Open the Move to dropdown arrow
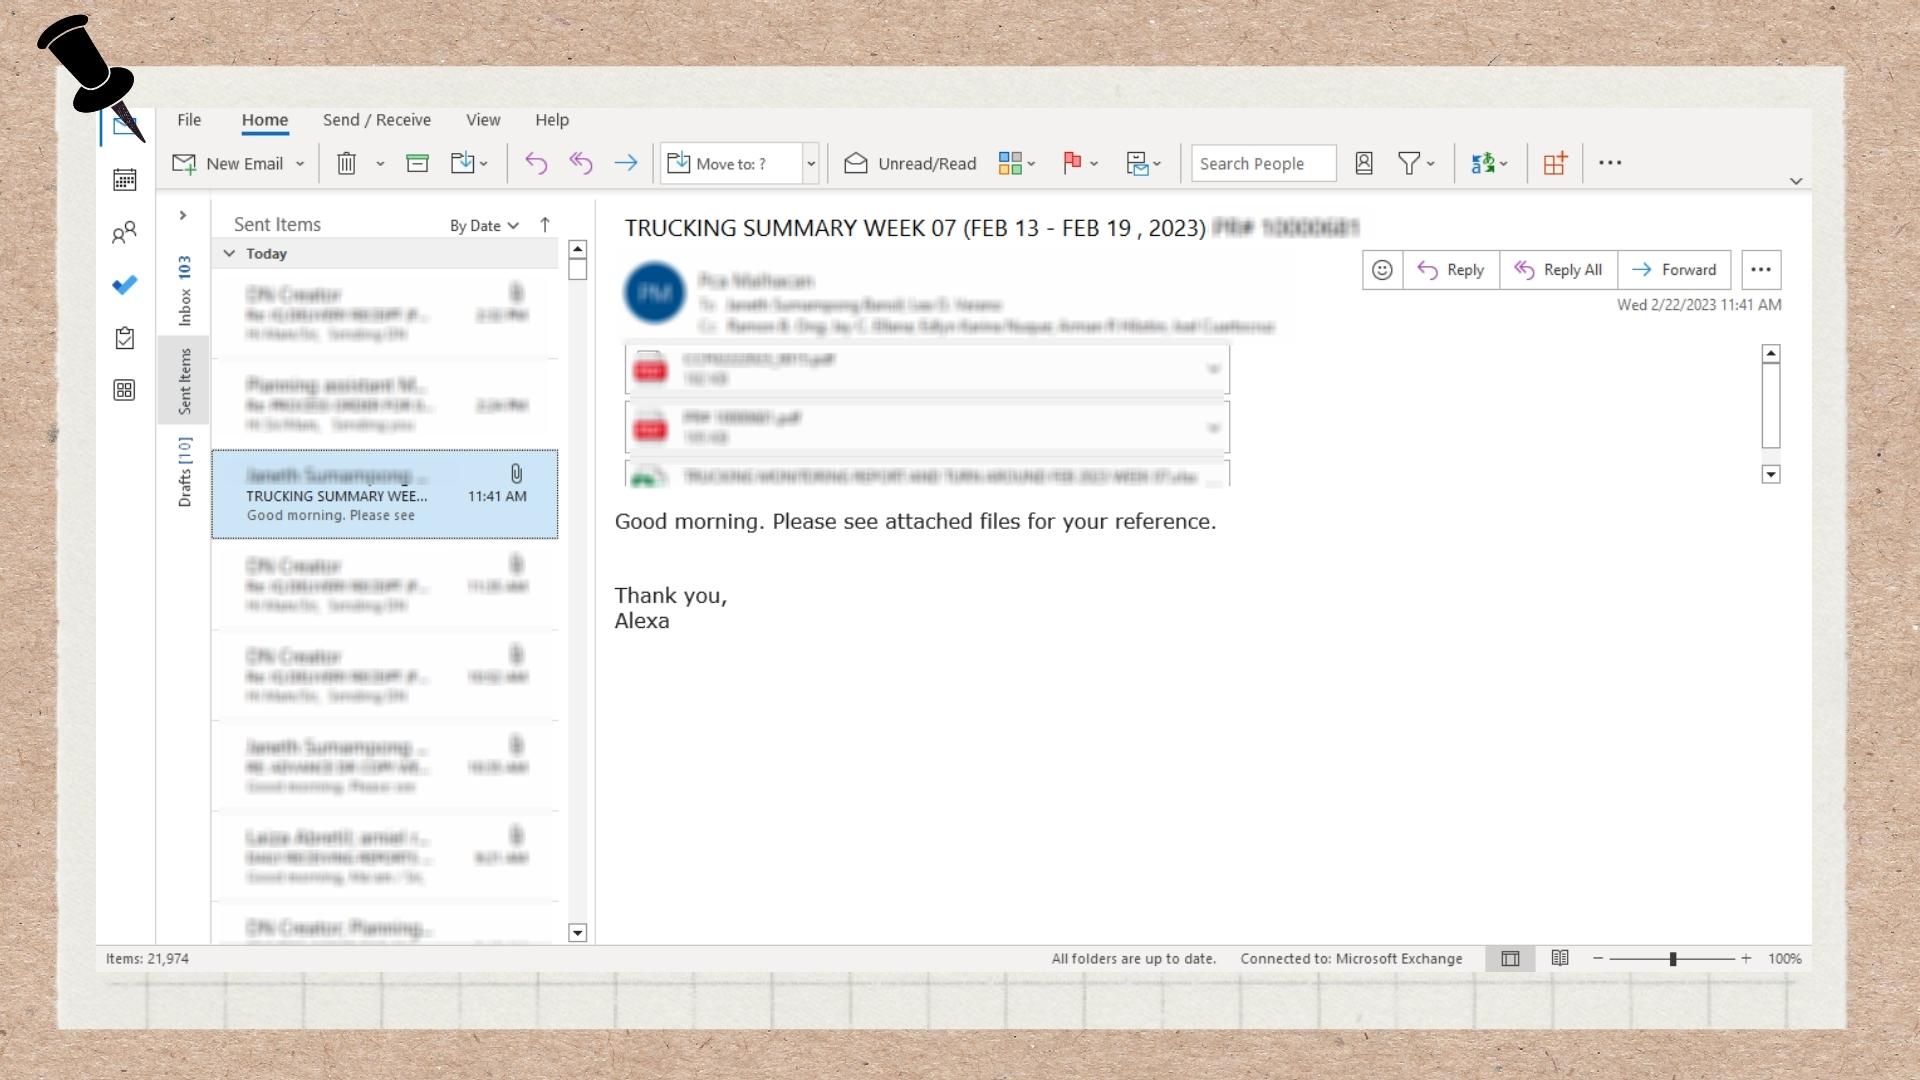This screenshot has width=1920, height=1080. pyautogui.click(x=811, y=164)
